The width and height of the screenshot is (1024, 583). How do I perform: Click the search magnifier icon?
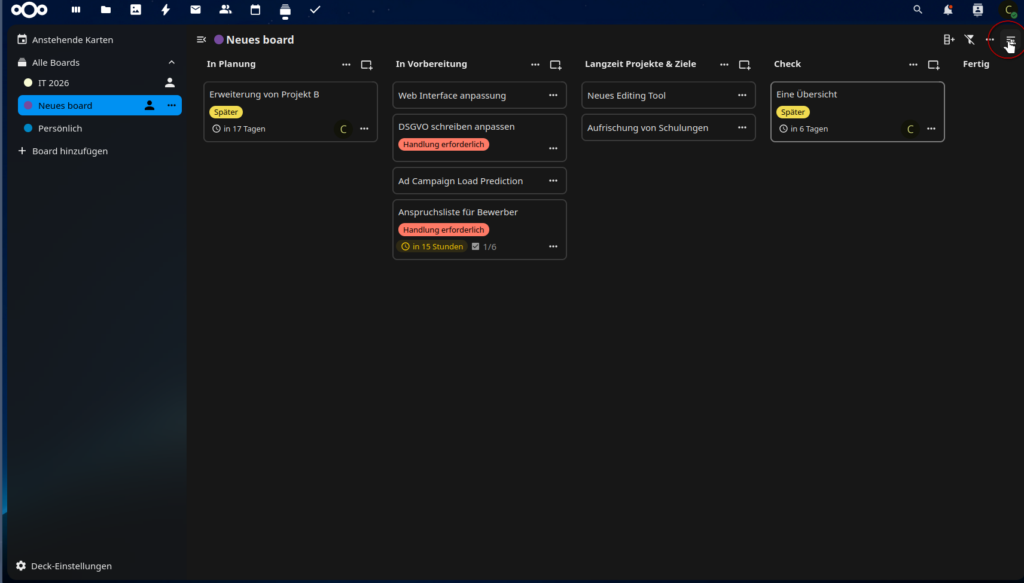tap(918, 10)
